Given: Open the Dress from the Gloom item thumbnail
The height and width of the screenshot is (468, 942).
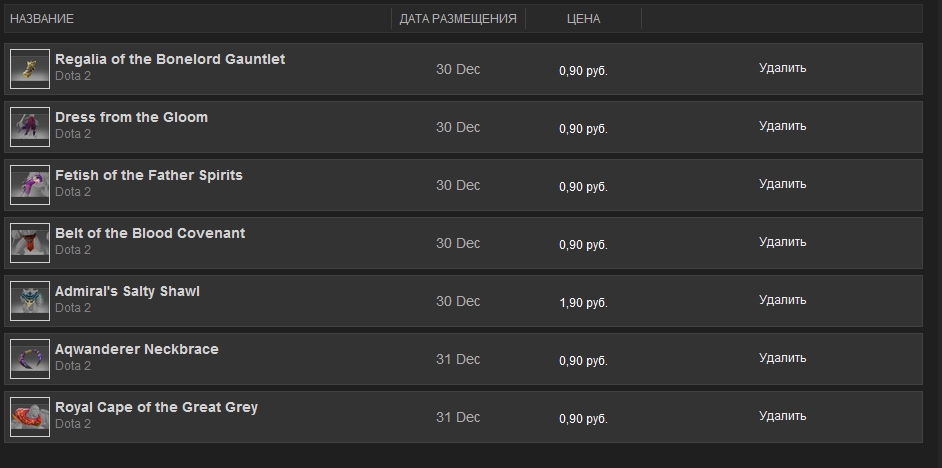Looking at the screenshot, I should [x=30, y=127].
